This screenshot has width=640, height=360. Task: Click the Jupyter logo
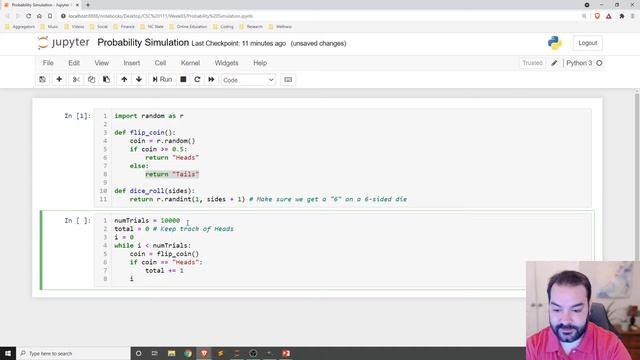[63, 42]
